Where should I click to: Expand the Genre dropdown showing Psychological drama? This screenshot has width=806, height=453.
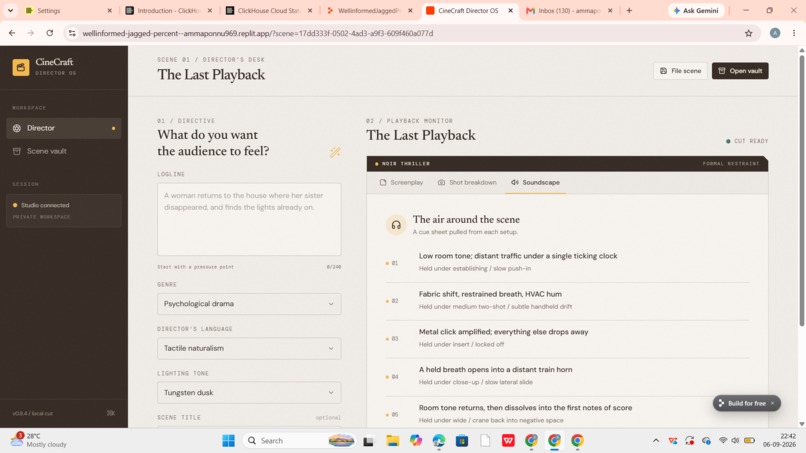pos(249,304)
